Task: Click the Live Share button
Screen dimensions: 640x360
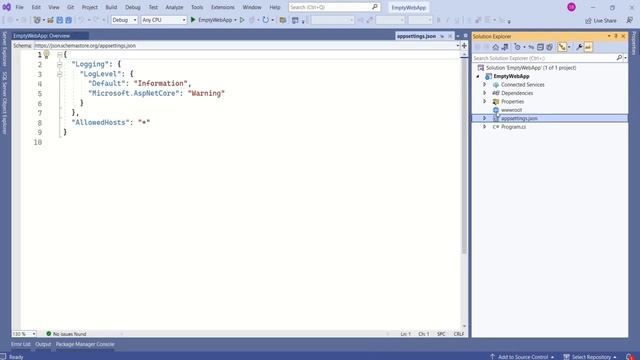Action: point(601,20)
